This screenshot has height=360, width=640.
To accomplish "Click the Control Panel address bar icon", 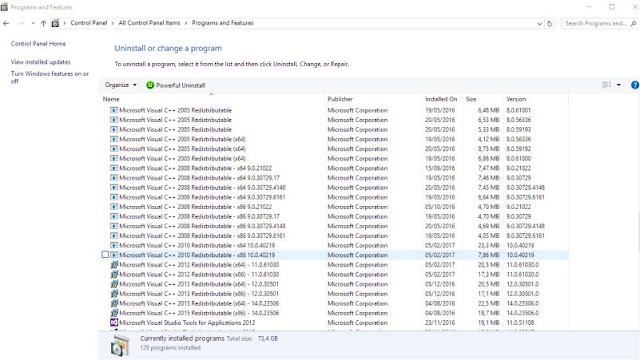I will (x=55, y=23).
